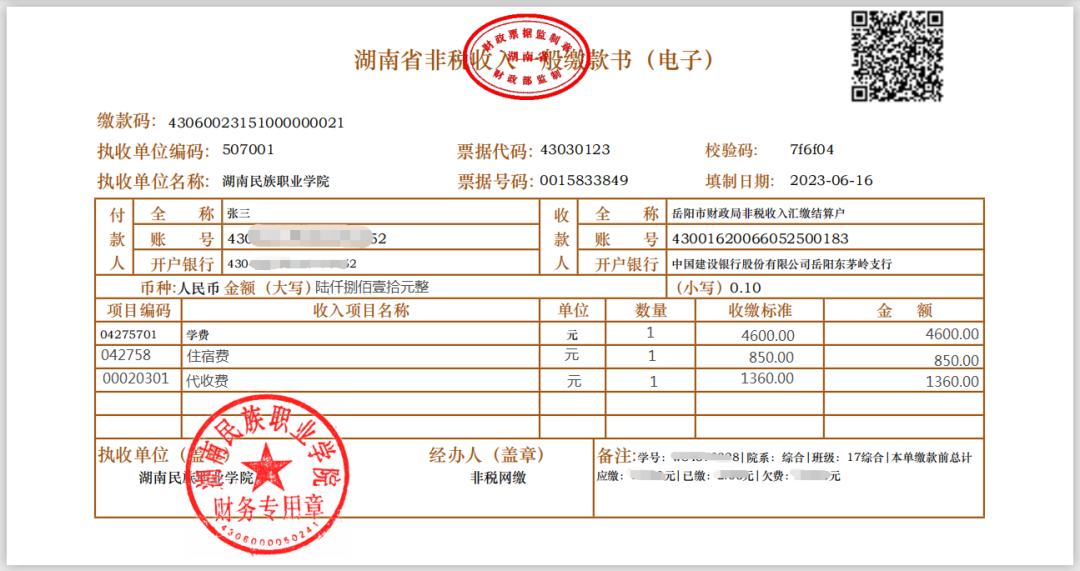The width and height of the screenshot is (1080, 571).
Task: Click the 经办人 value 非税网缴
Action: 498,477
